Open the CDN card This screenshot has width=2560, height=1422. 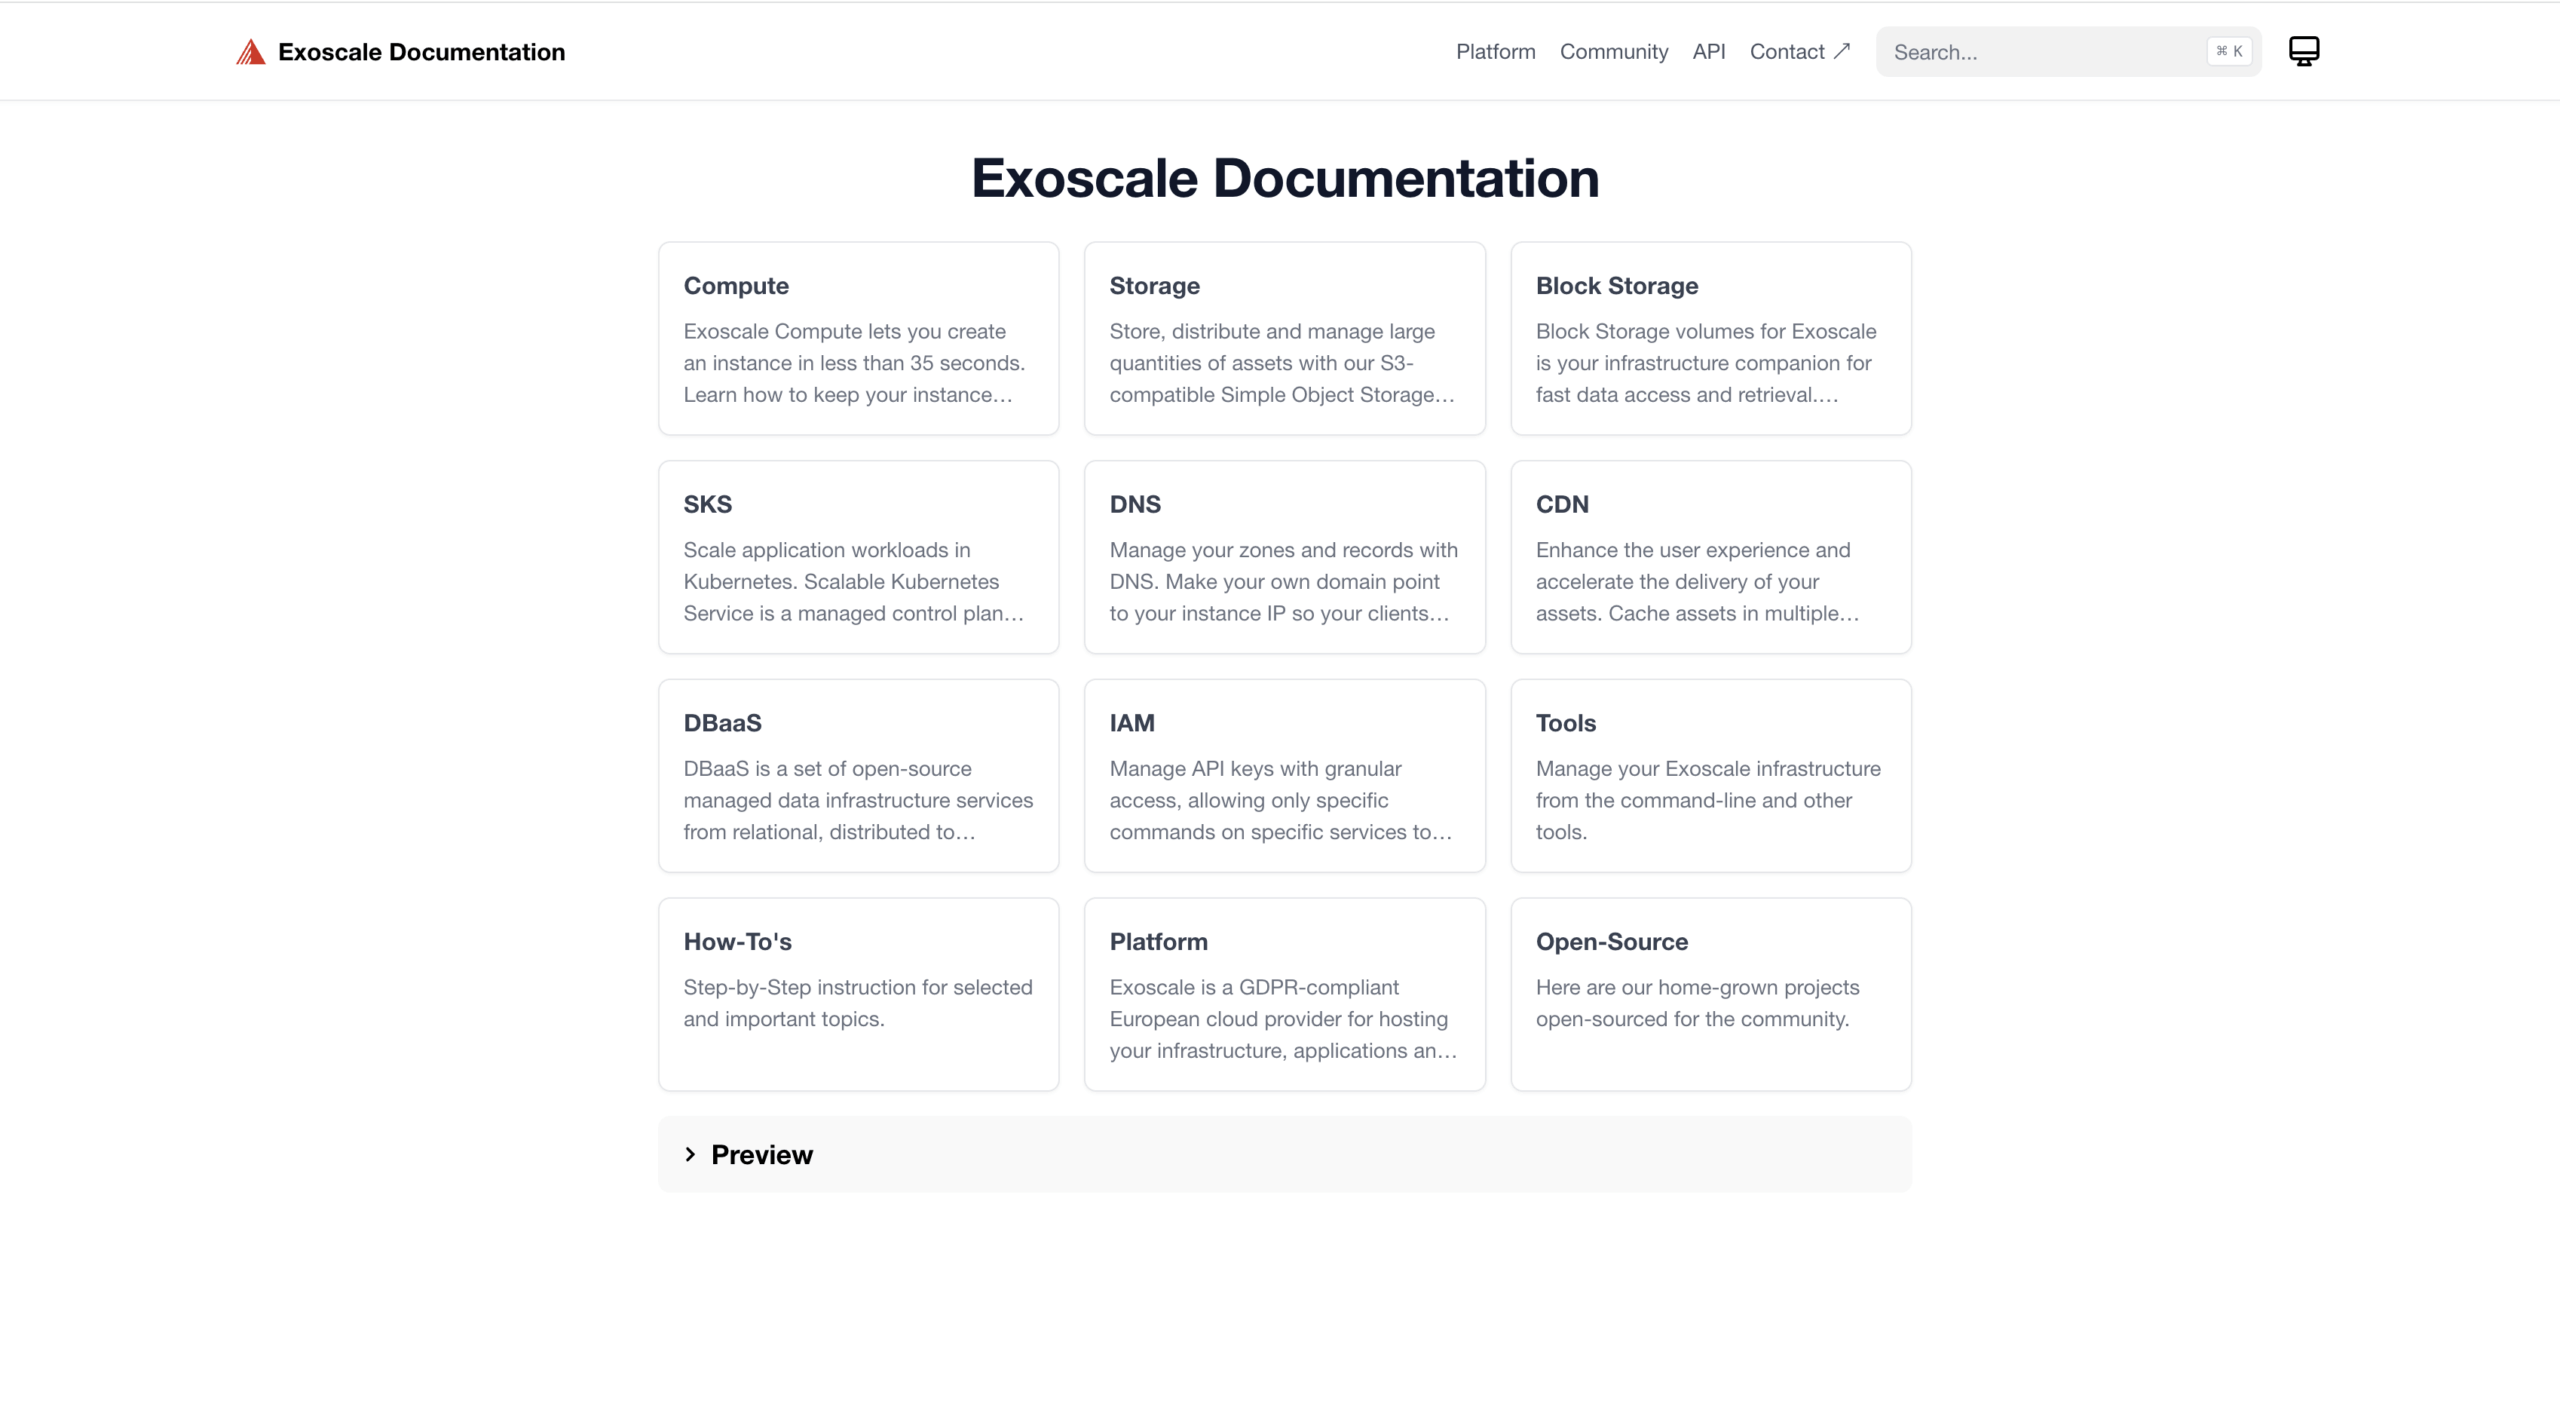(x=1711, y=557)
